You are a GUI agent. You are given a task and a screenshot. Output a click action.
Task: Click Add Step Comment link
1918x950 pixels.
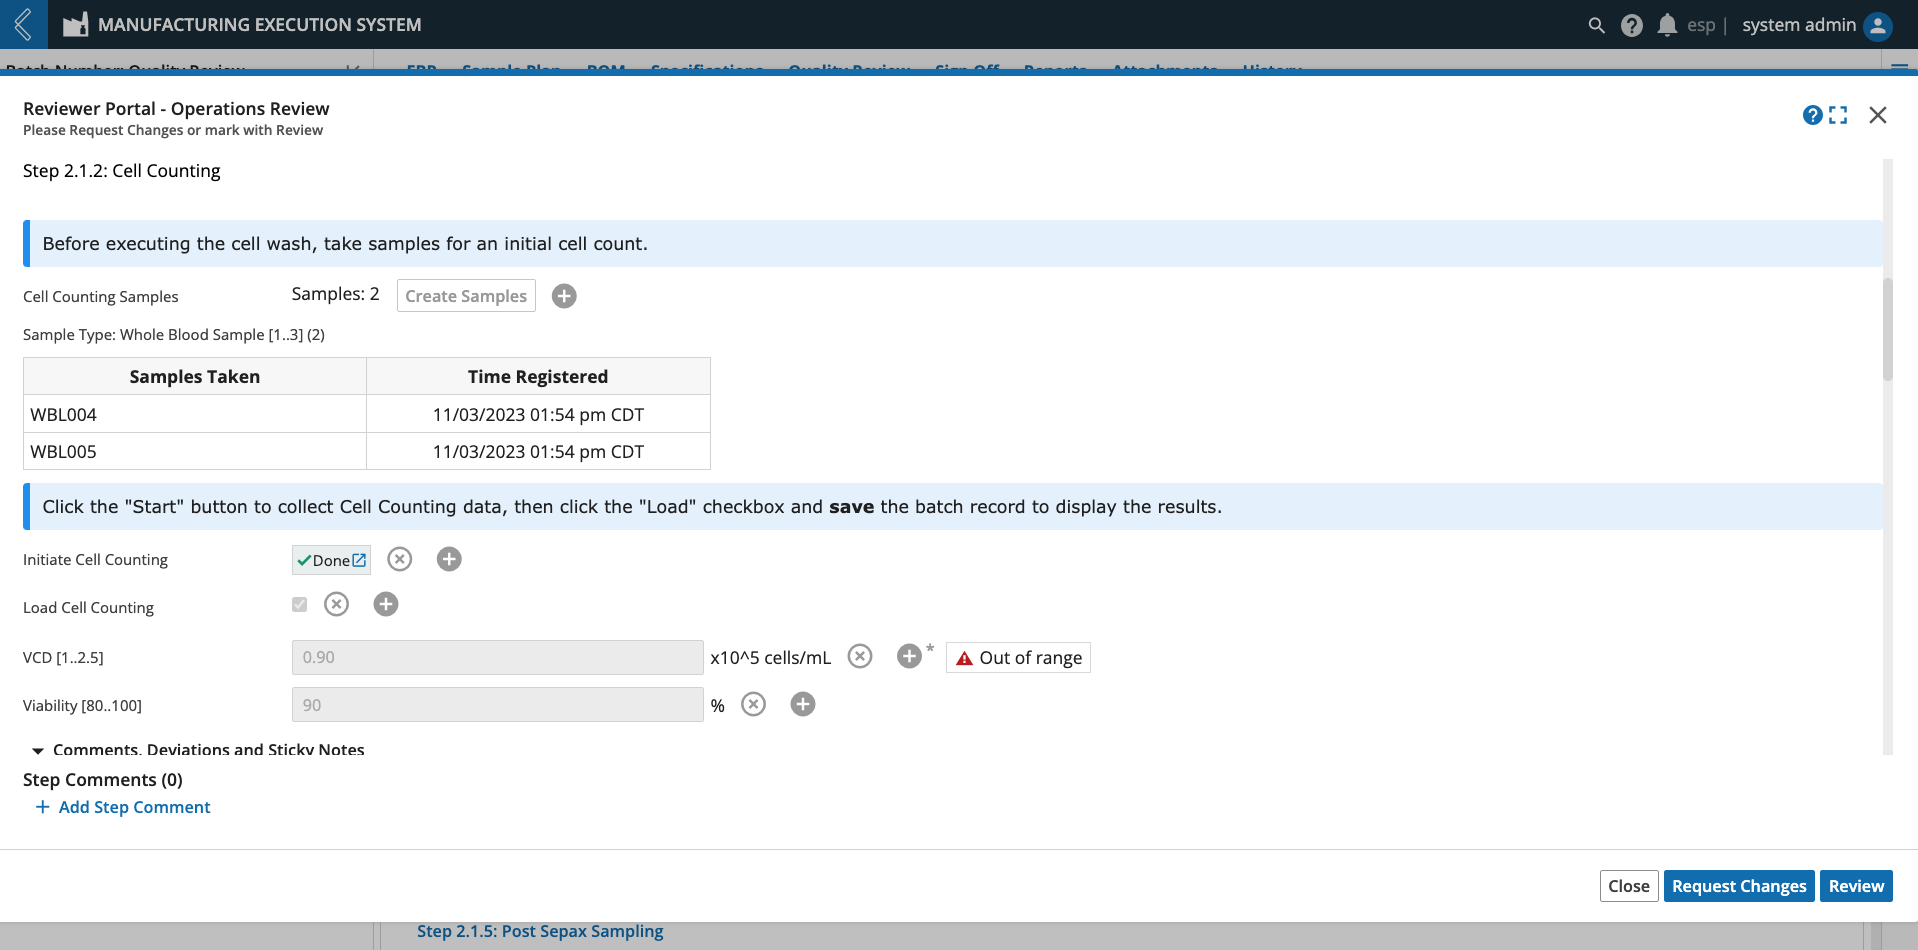(123, 807)
